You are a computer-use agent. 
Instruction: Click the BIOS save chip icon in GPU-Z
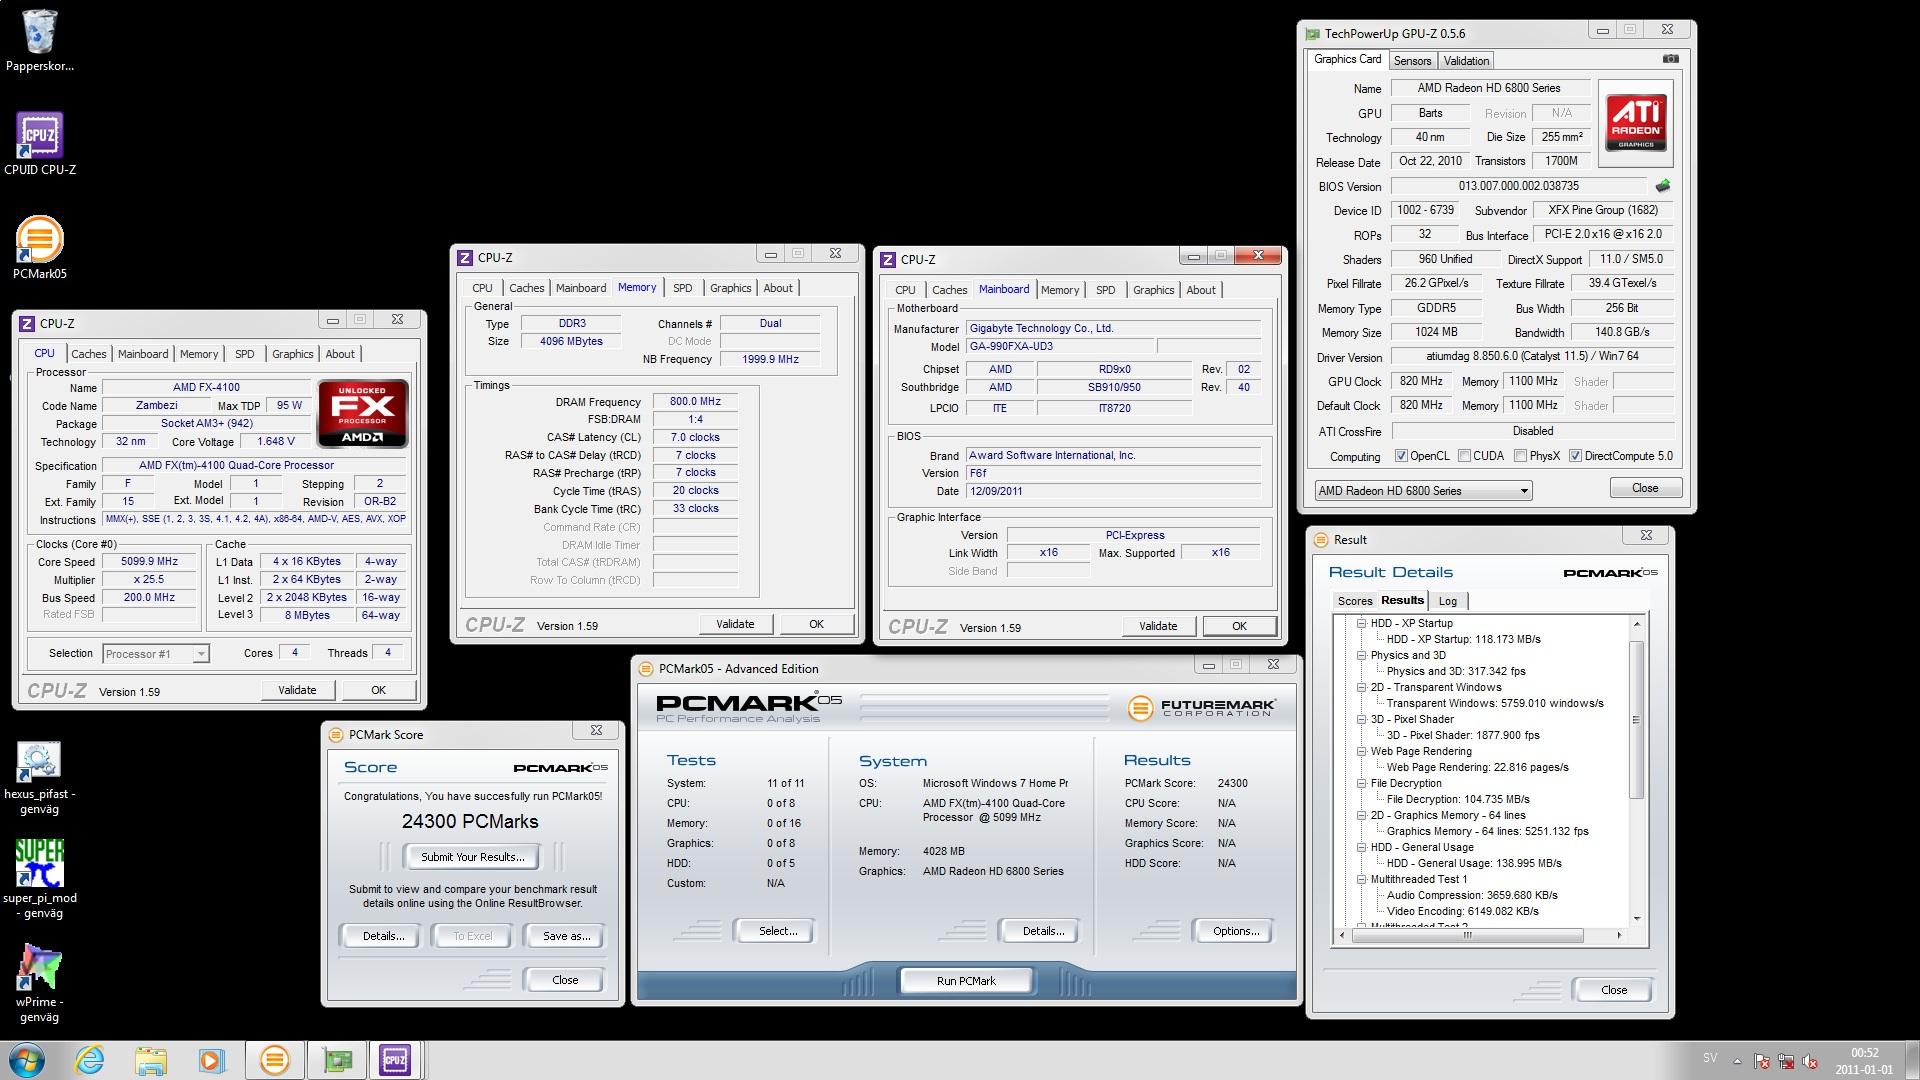1662,186
